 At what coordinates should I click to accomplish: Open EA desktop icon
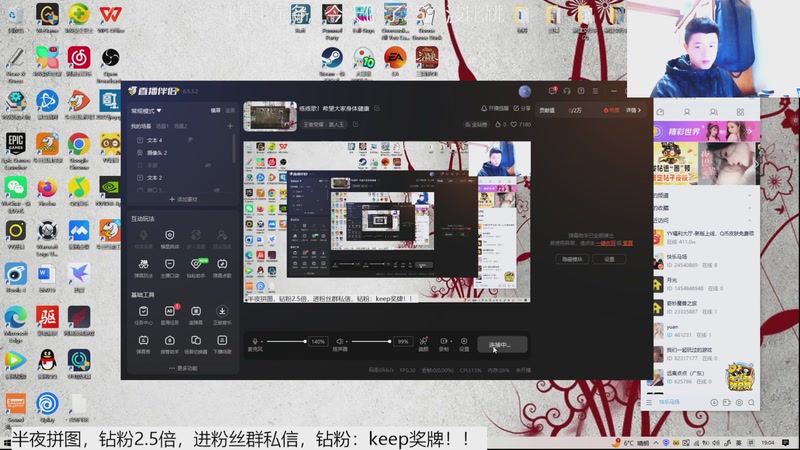tap(395, 62)
